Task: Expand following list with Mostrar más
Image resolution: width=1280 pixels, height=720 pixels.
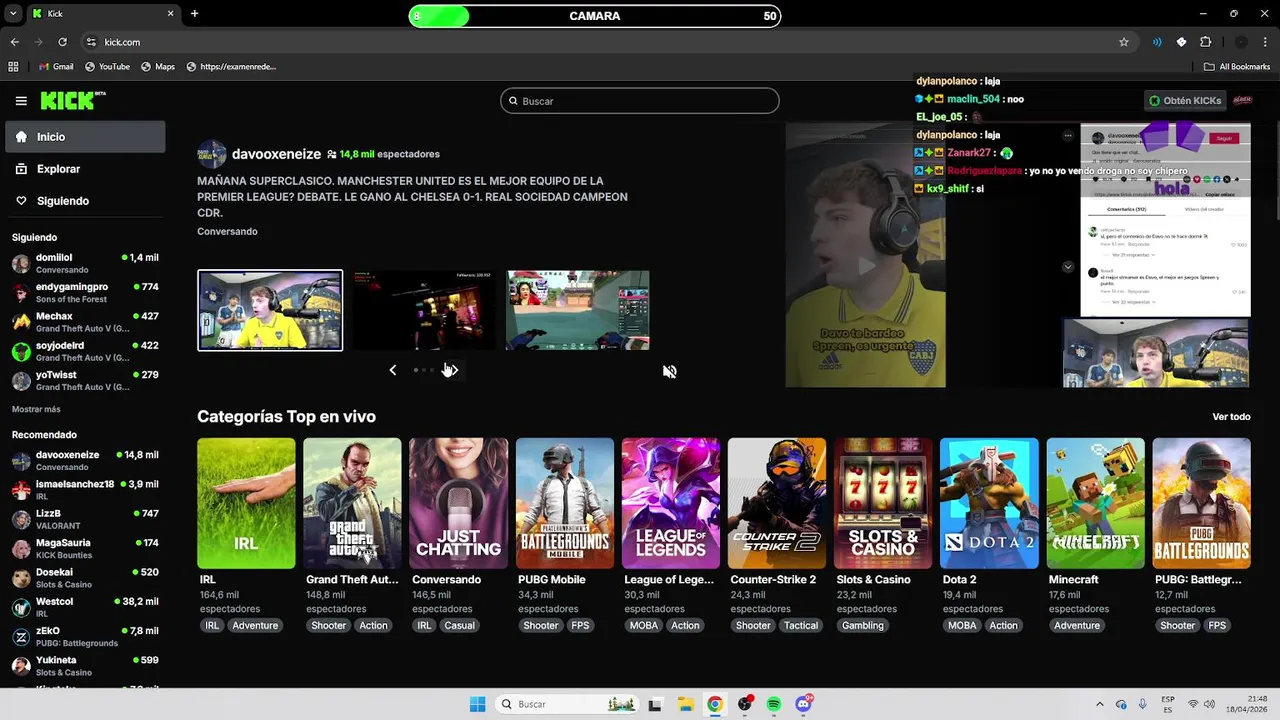Action: click(x=36, y=409)
